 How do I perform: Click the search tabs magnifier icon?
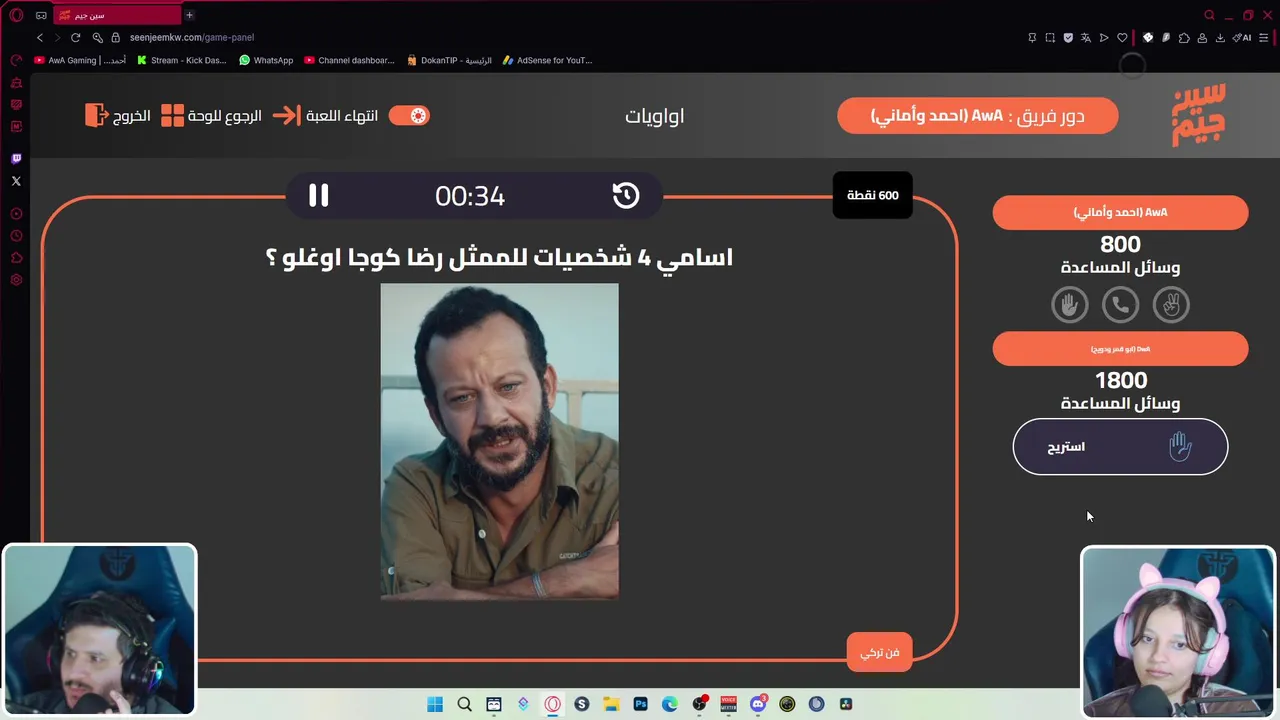pyautogui.click(x=1209, y=15)
